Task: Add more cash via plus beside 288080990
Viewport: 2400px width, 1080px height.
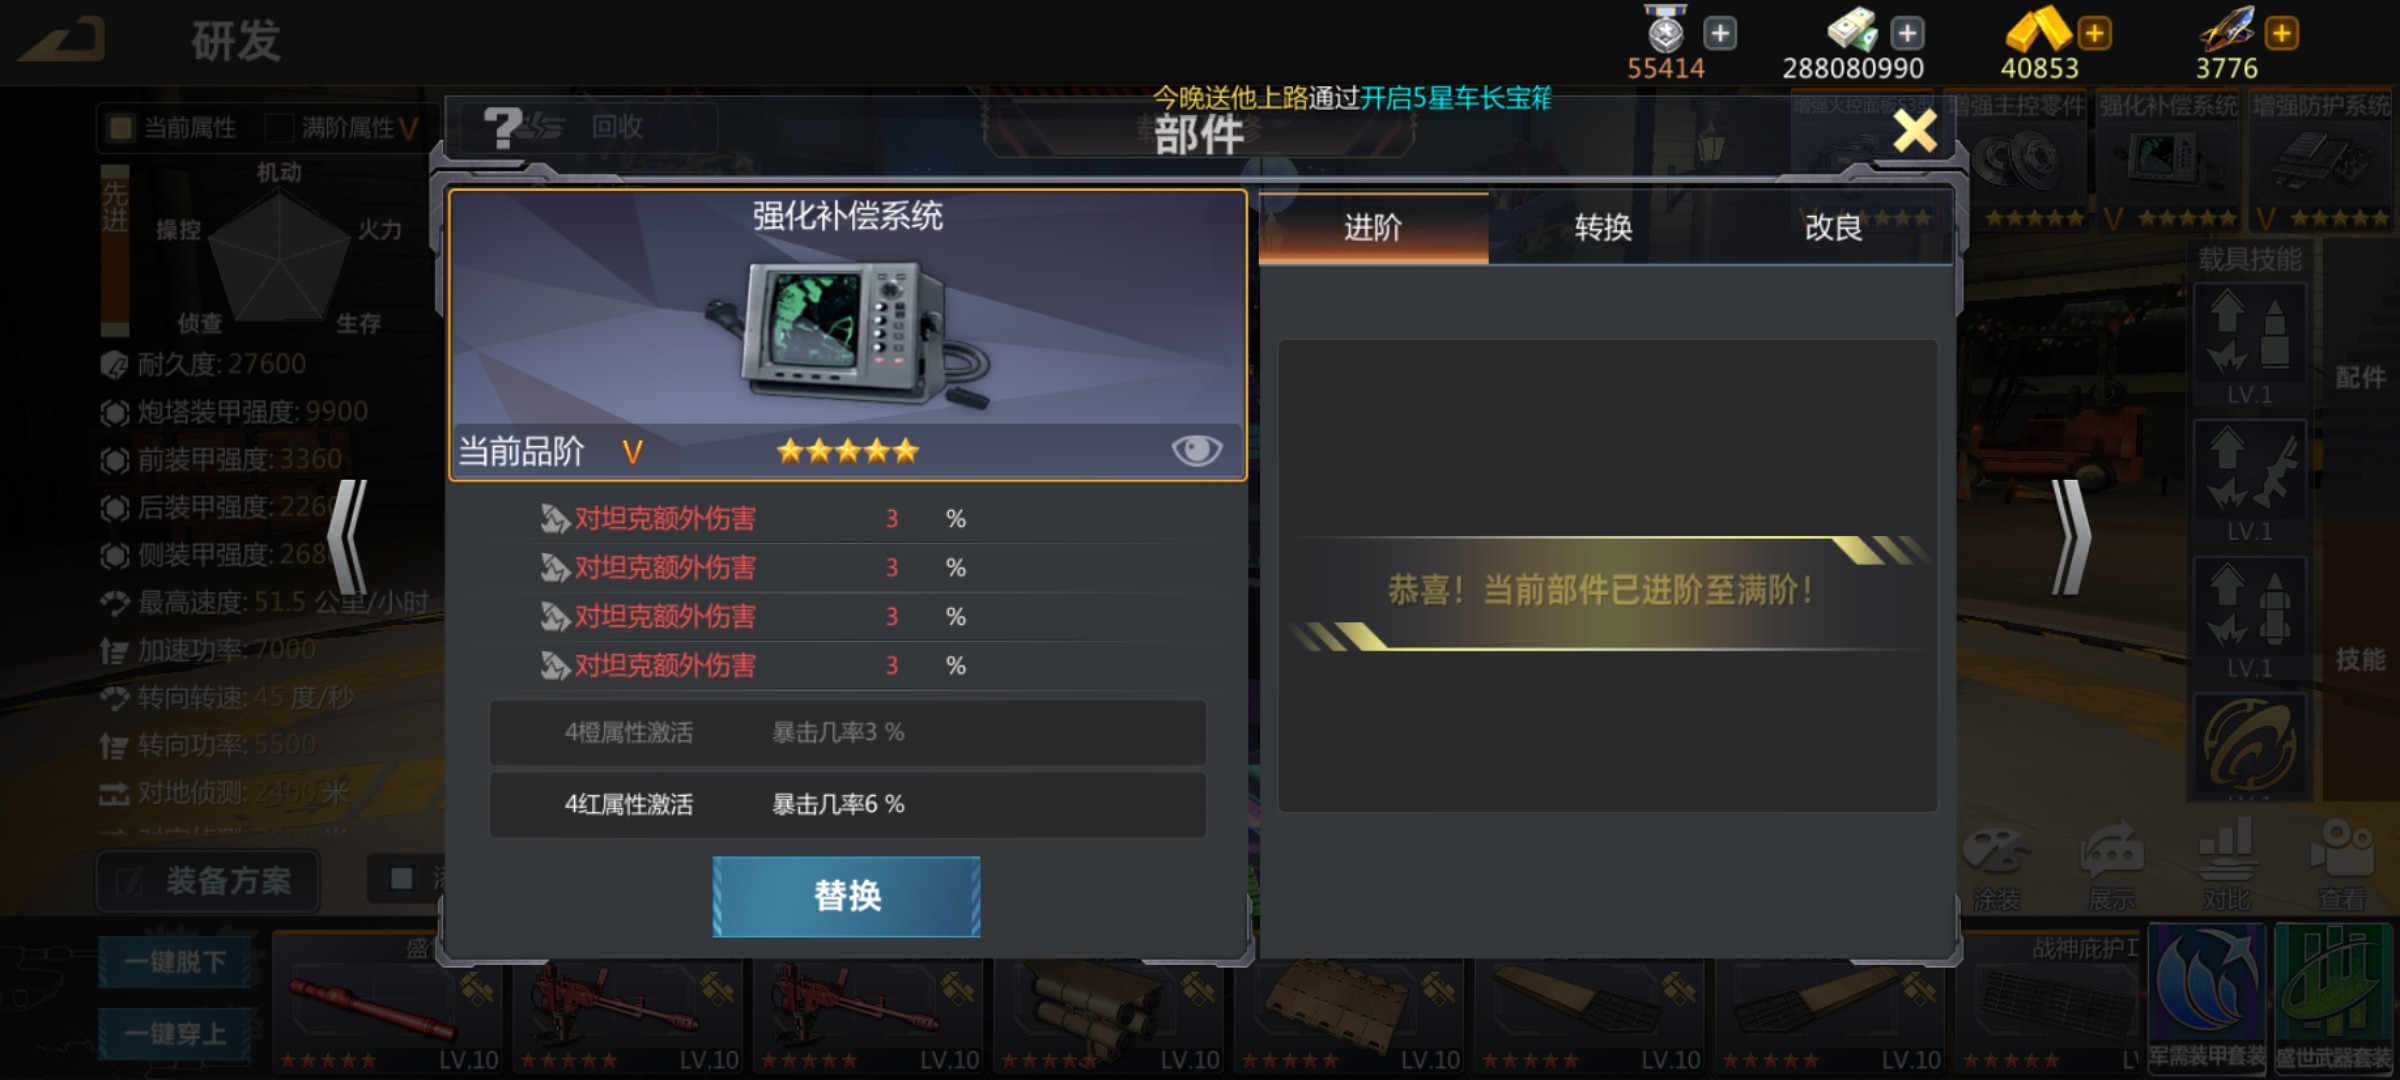Action: (x=1907, y=33)
